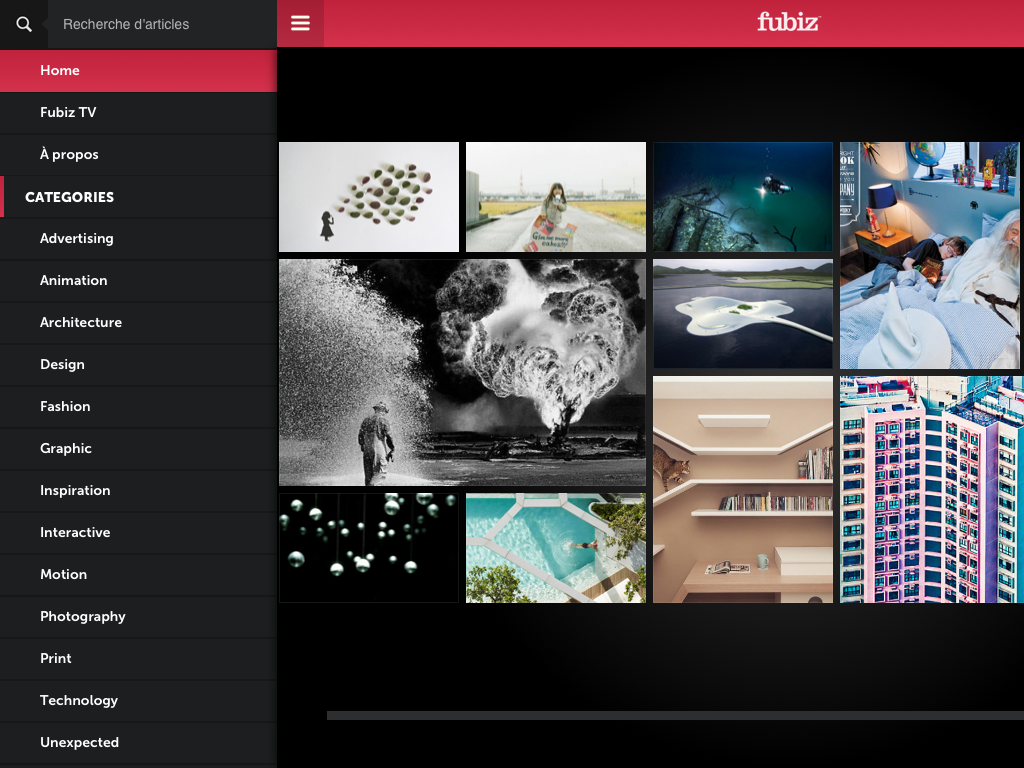Select the Photography category

pos(82,616)
